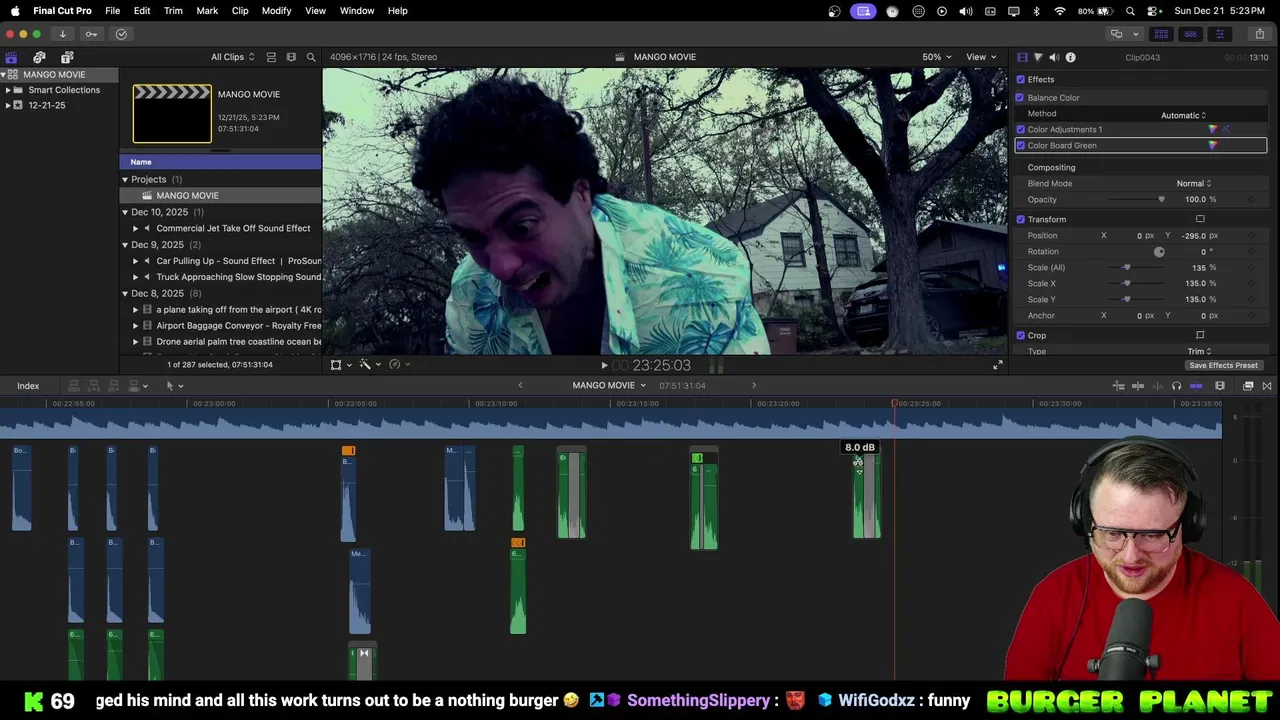The width and height of the screenshot is (1280, 720).
Task: Open the Share export button
Action: click(x=1259, y=34)
